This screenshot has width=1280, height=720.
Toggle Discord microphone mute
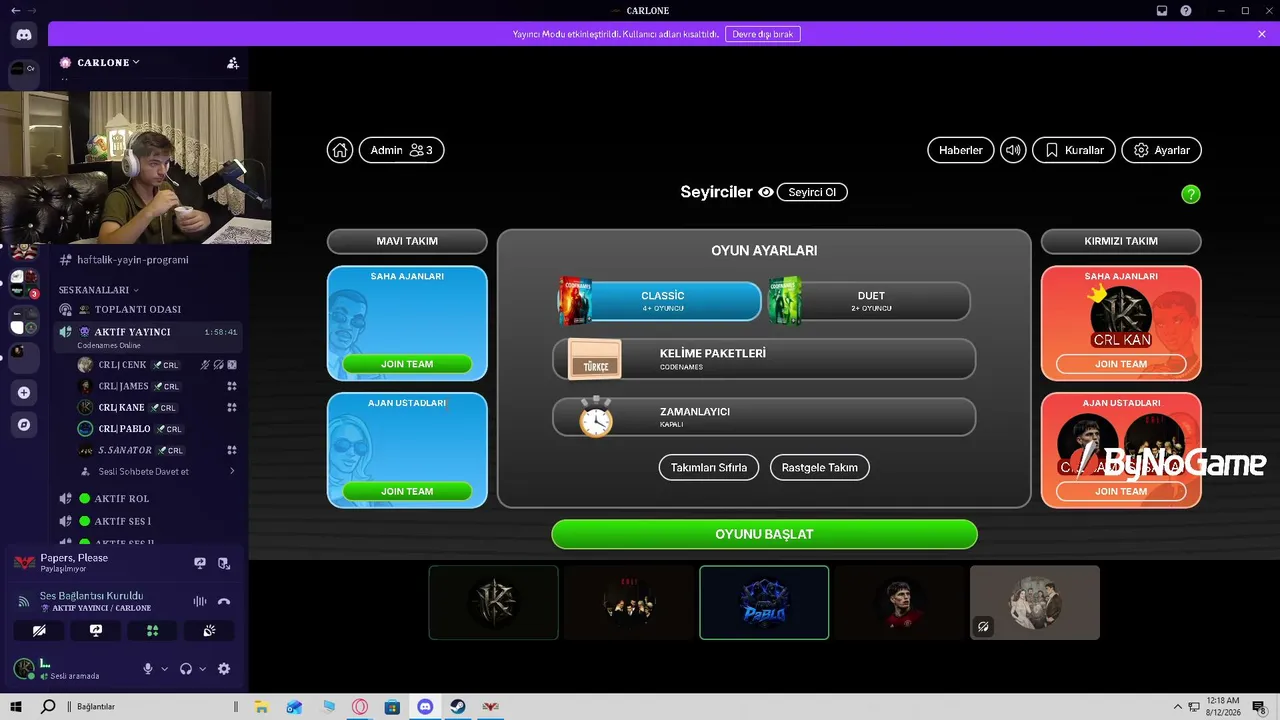148,669
